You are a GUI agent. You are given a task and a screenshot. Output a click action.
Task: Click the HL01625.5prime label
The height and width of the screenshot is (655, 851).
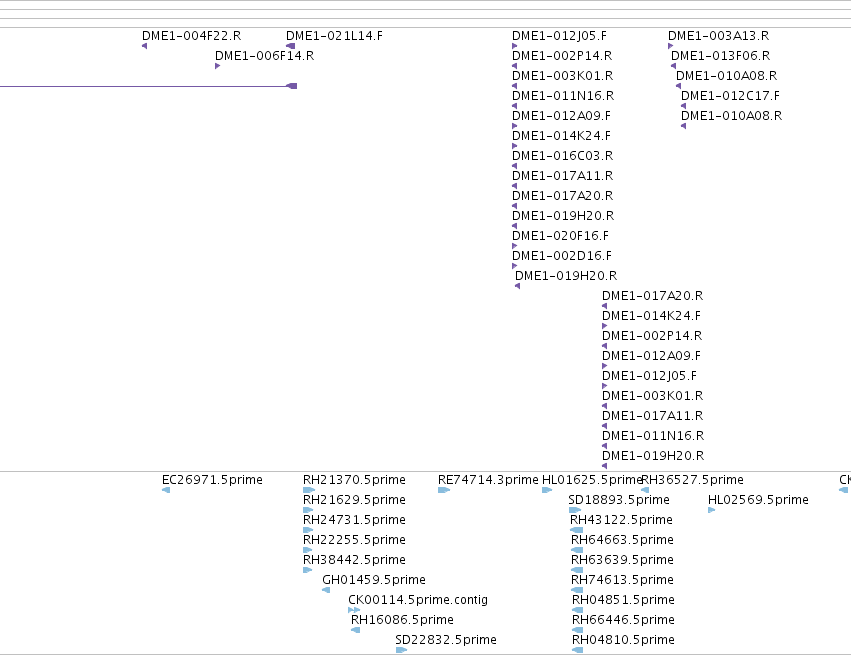pos(592,480)
